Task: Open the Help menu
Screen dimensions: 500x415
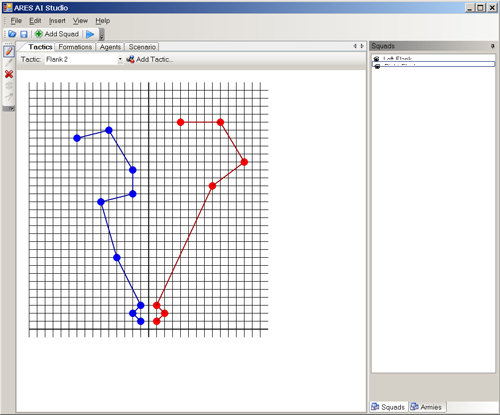Action: [x=103, y=21]
